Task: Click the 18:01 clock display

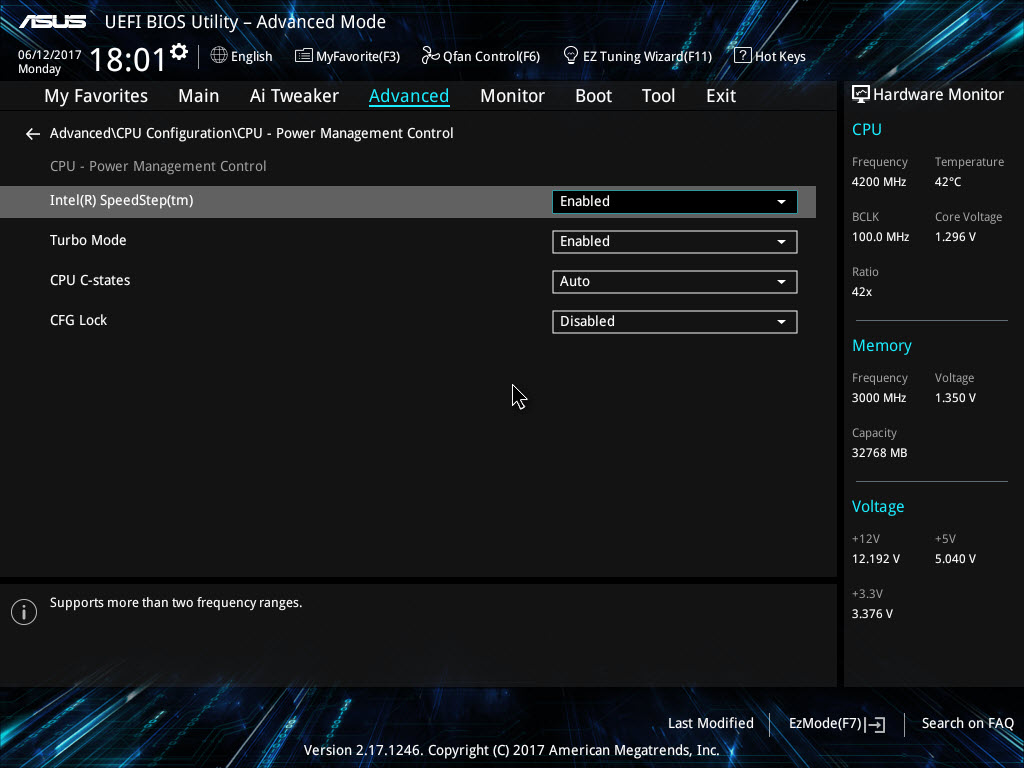Action: coord(128,60)
